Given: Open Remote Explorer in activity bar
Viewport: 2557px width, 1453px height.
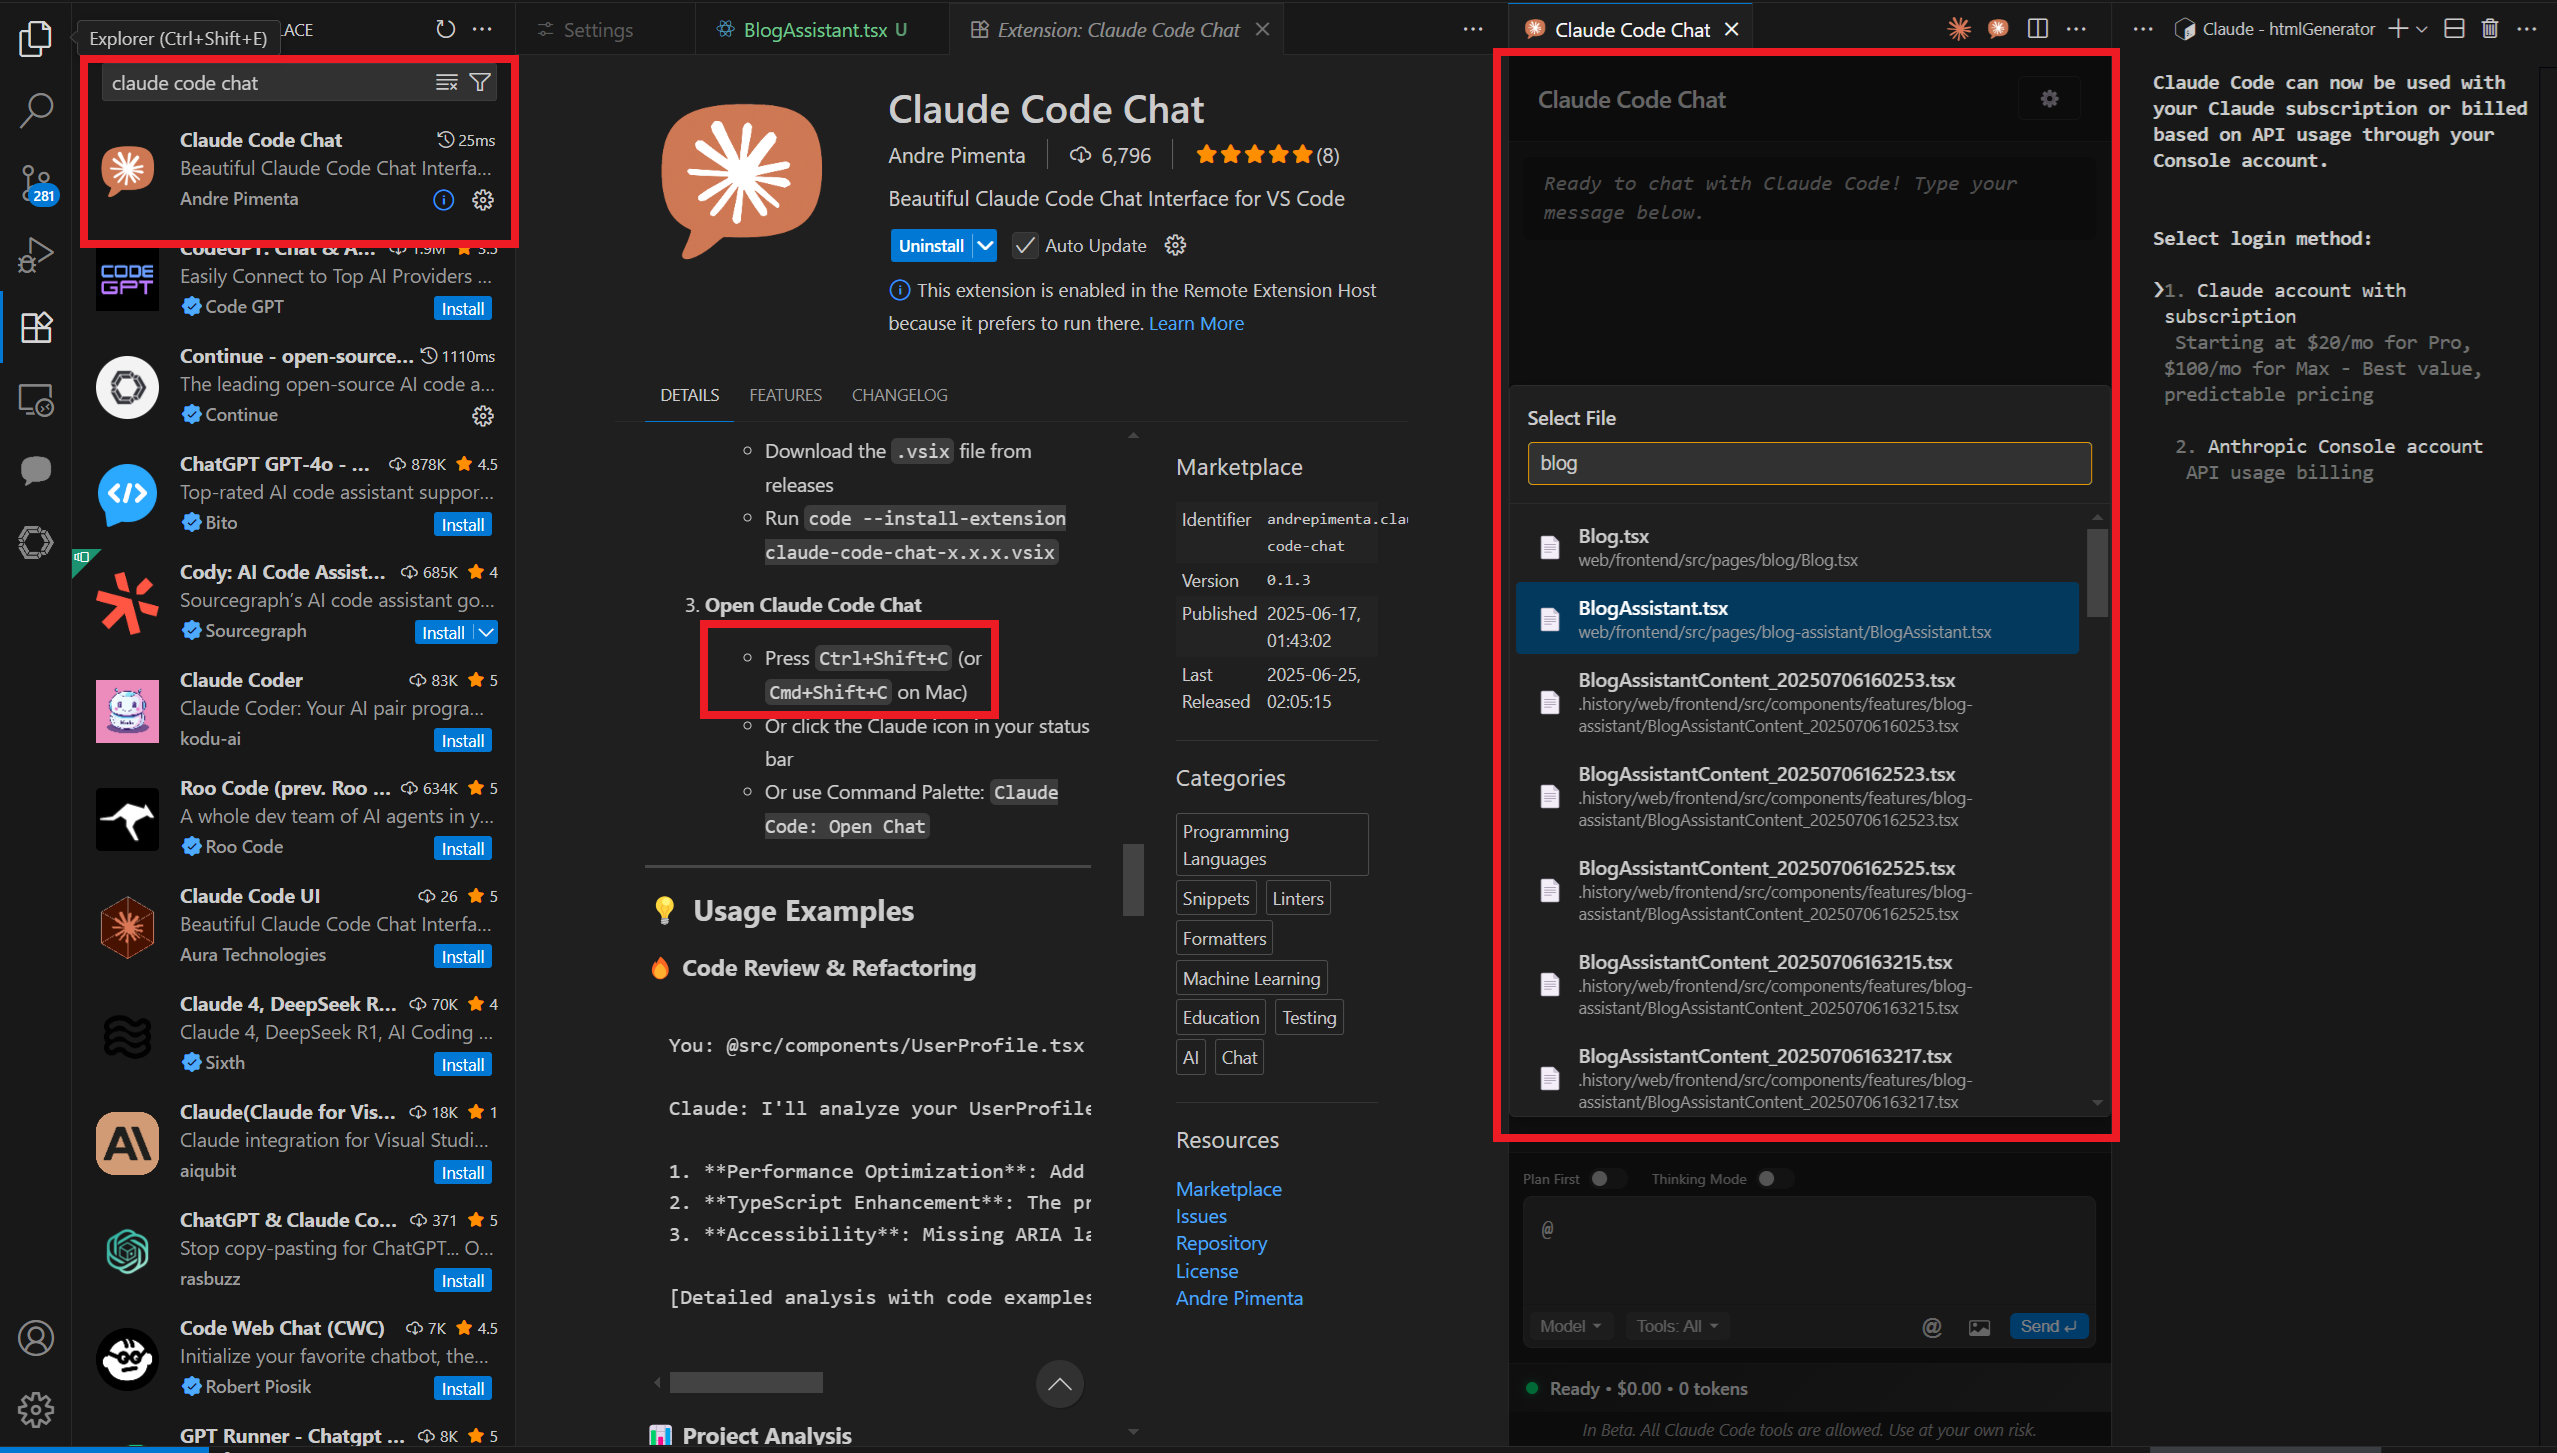Looking at the screenshot, I should [36, 400].
